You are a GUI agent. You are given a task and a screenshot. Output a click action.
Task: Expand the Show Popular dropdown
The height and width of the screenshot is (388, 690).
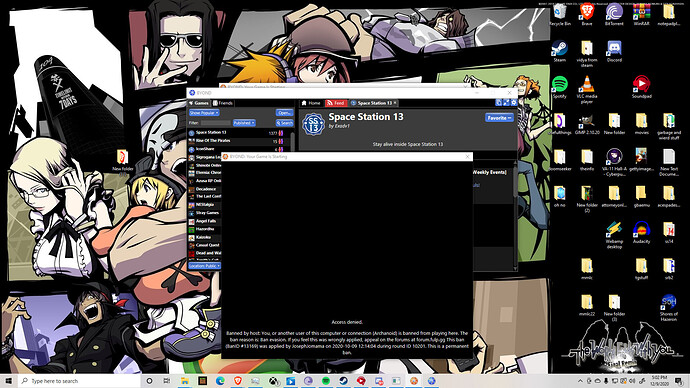pyautogui.click(x=204, y=113)
